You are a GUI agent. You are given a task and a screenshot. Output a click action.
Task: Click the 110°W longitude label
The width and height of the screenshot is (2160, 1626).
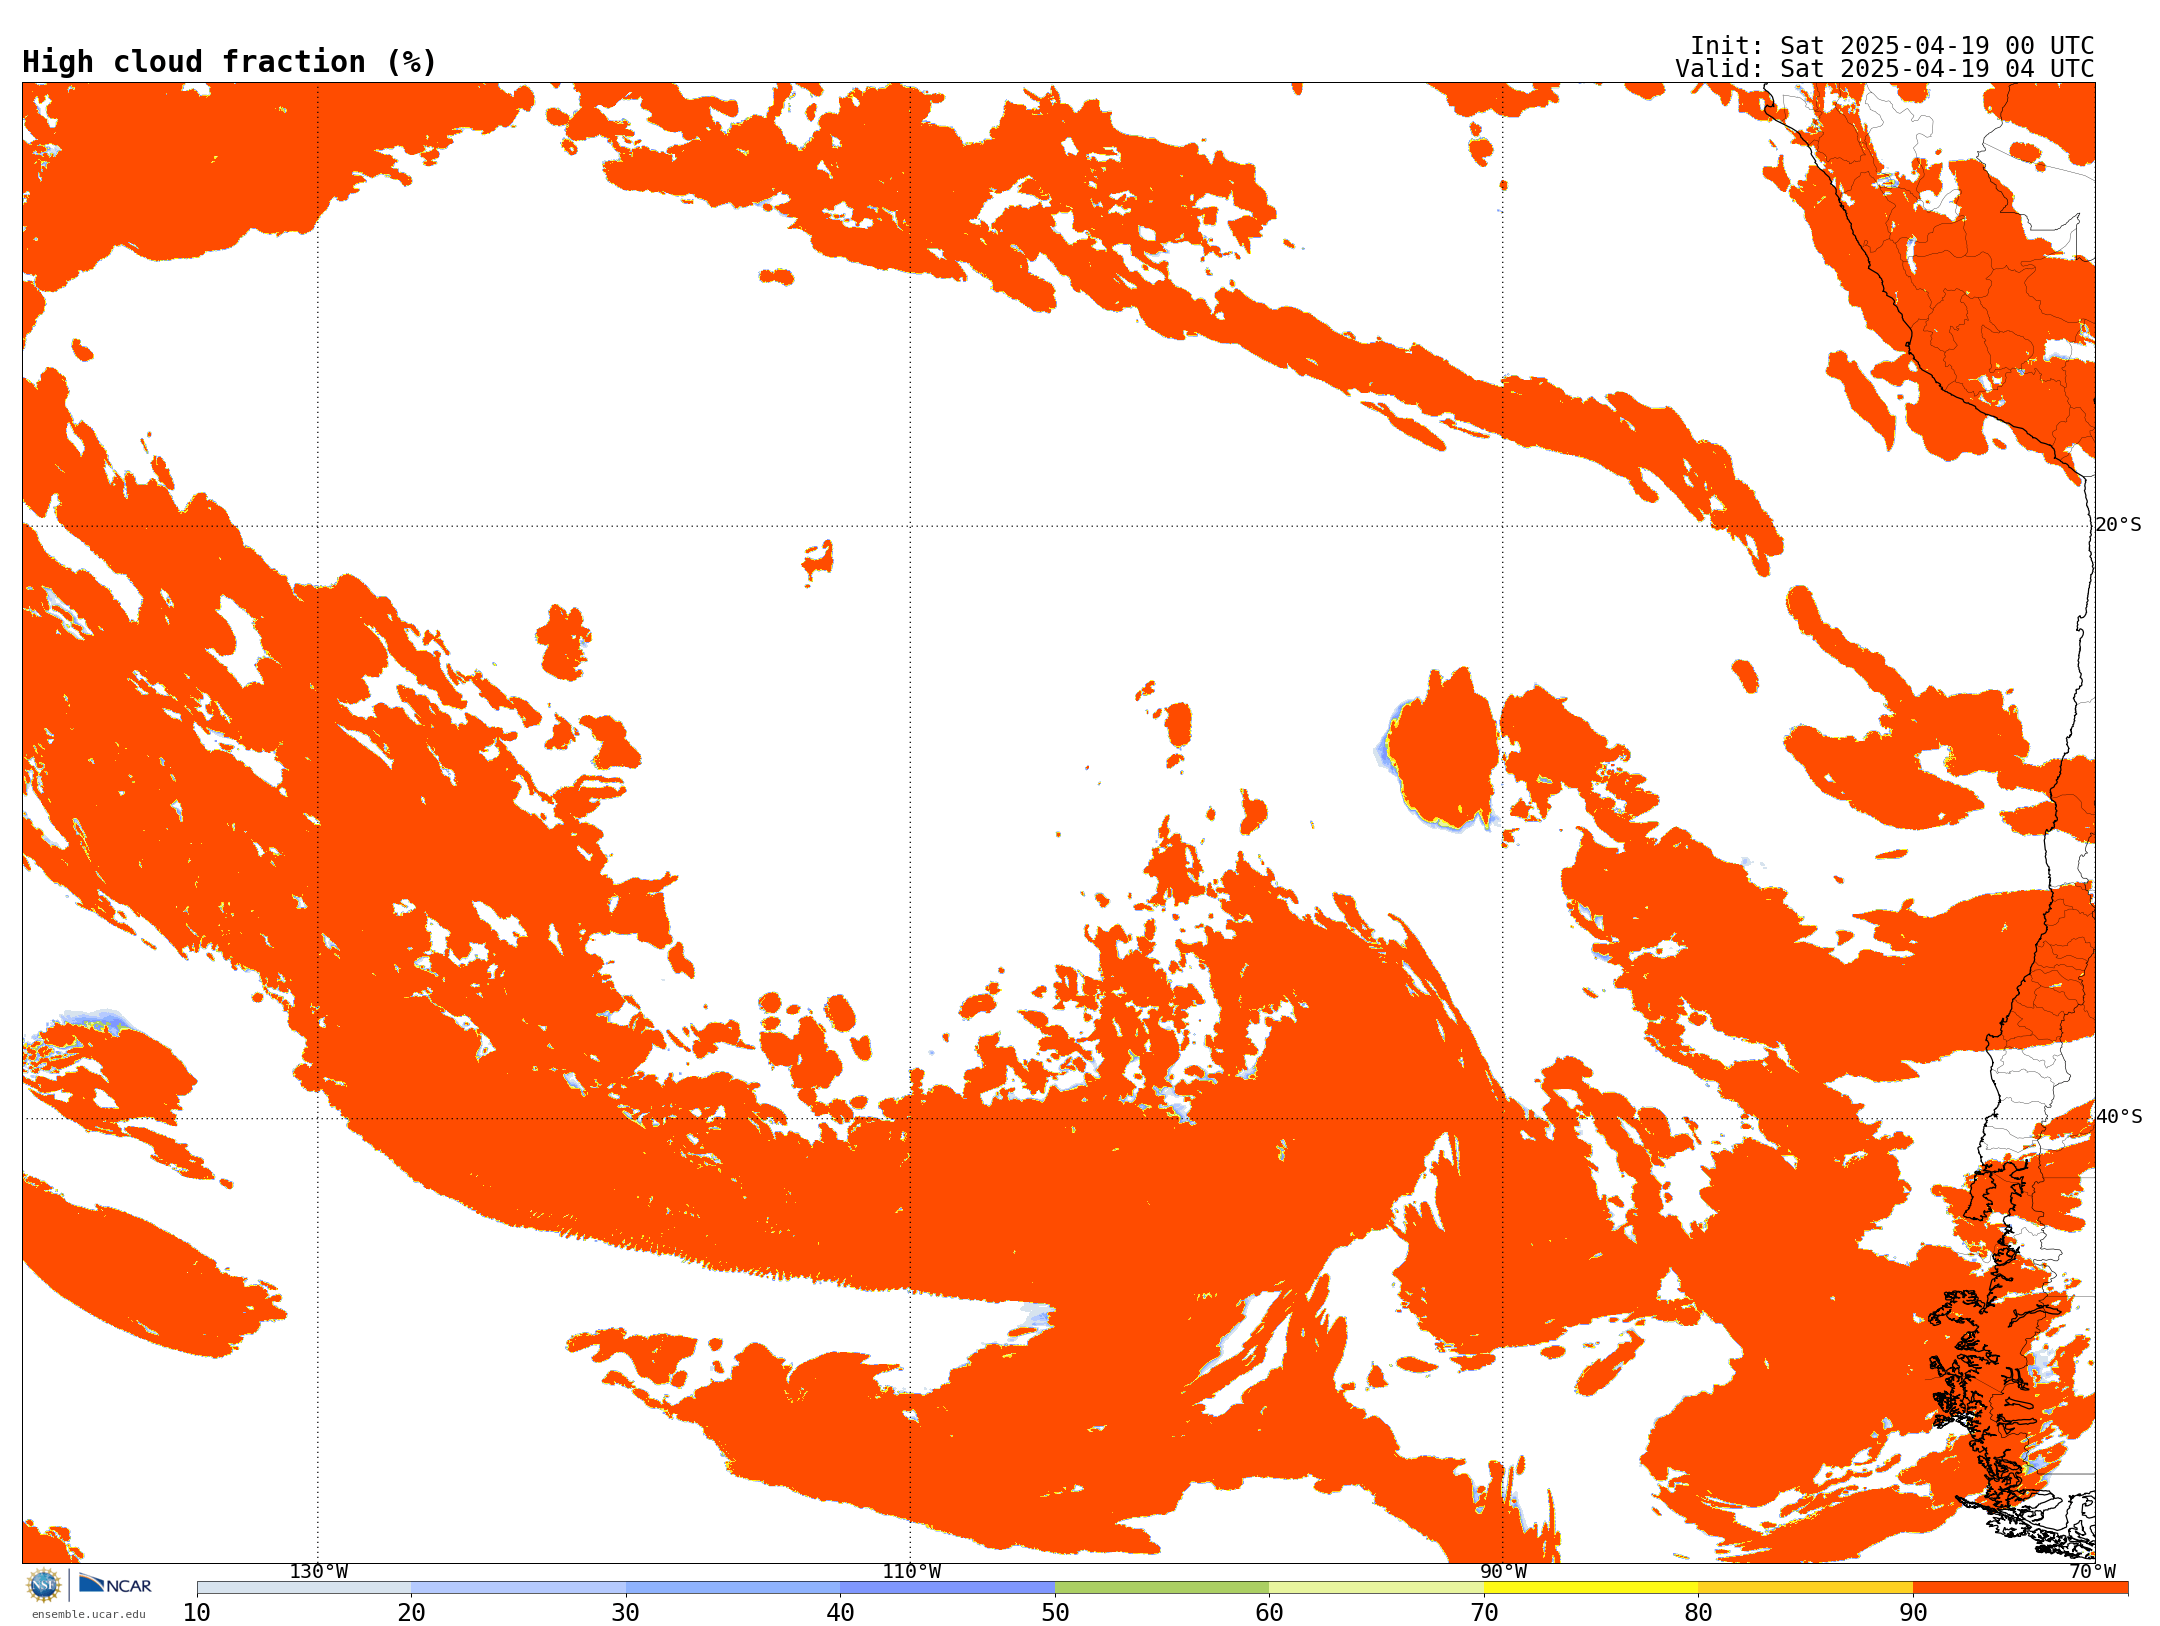click(911, 1572)
